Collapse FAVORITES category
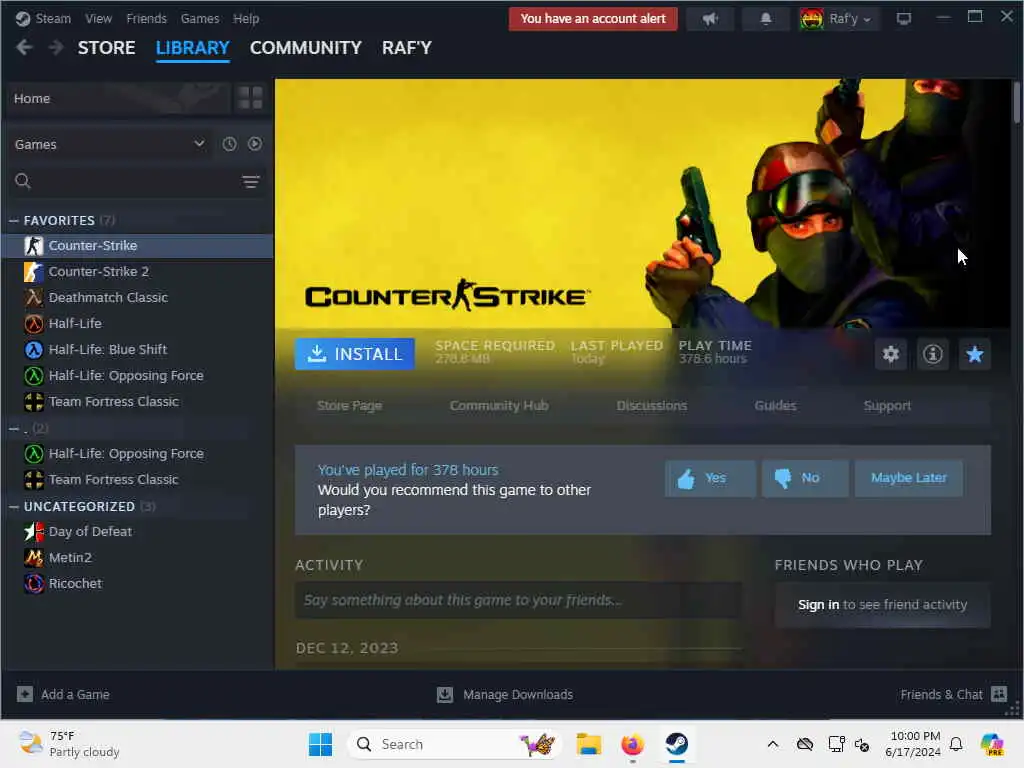 (x=14, y=221)
